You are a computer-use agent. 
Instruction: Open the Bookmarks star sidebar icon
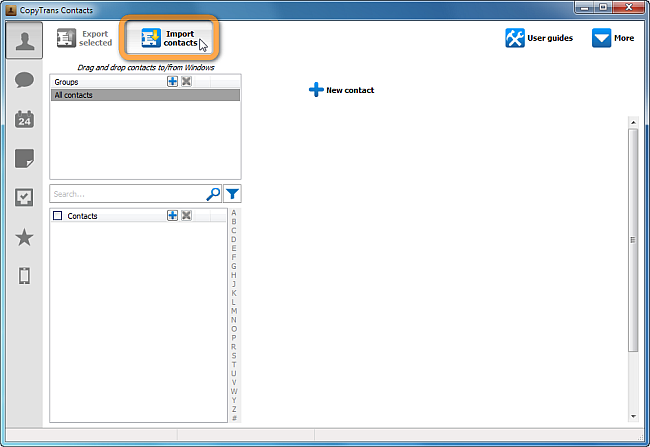(x=24, y=237)
